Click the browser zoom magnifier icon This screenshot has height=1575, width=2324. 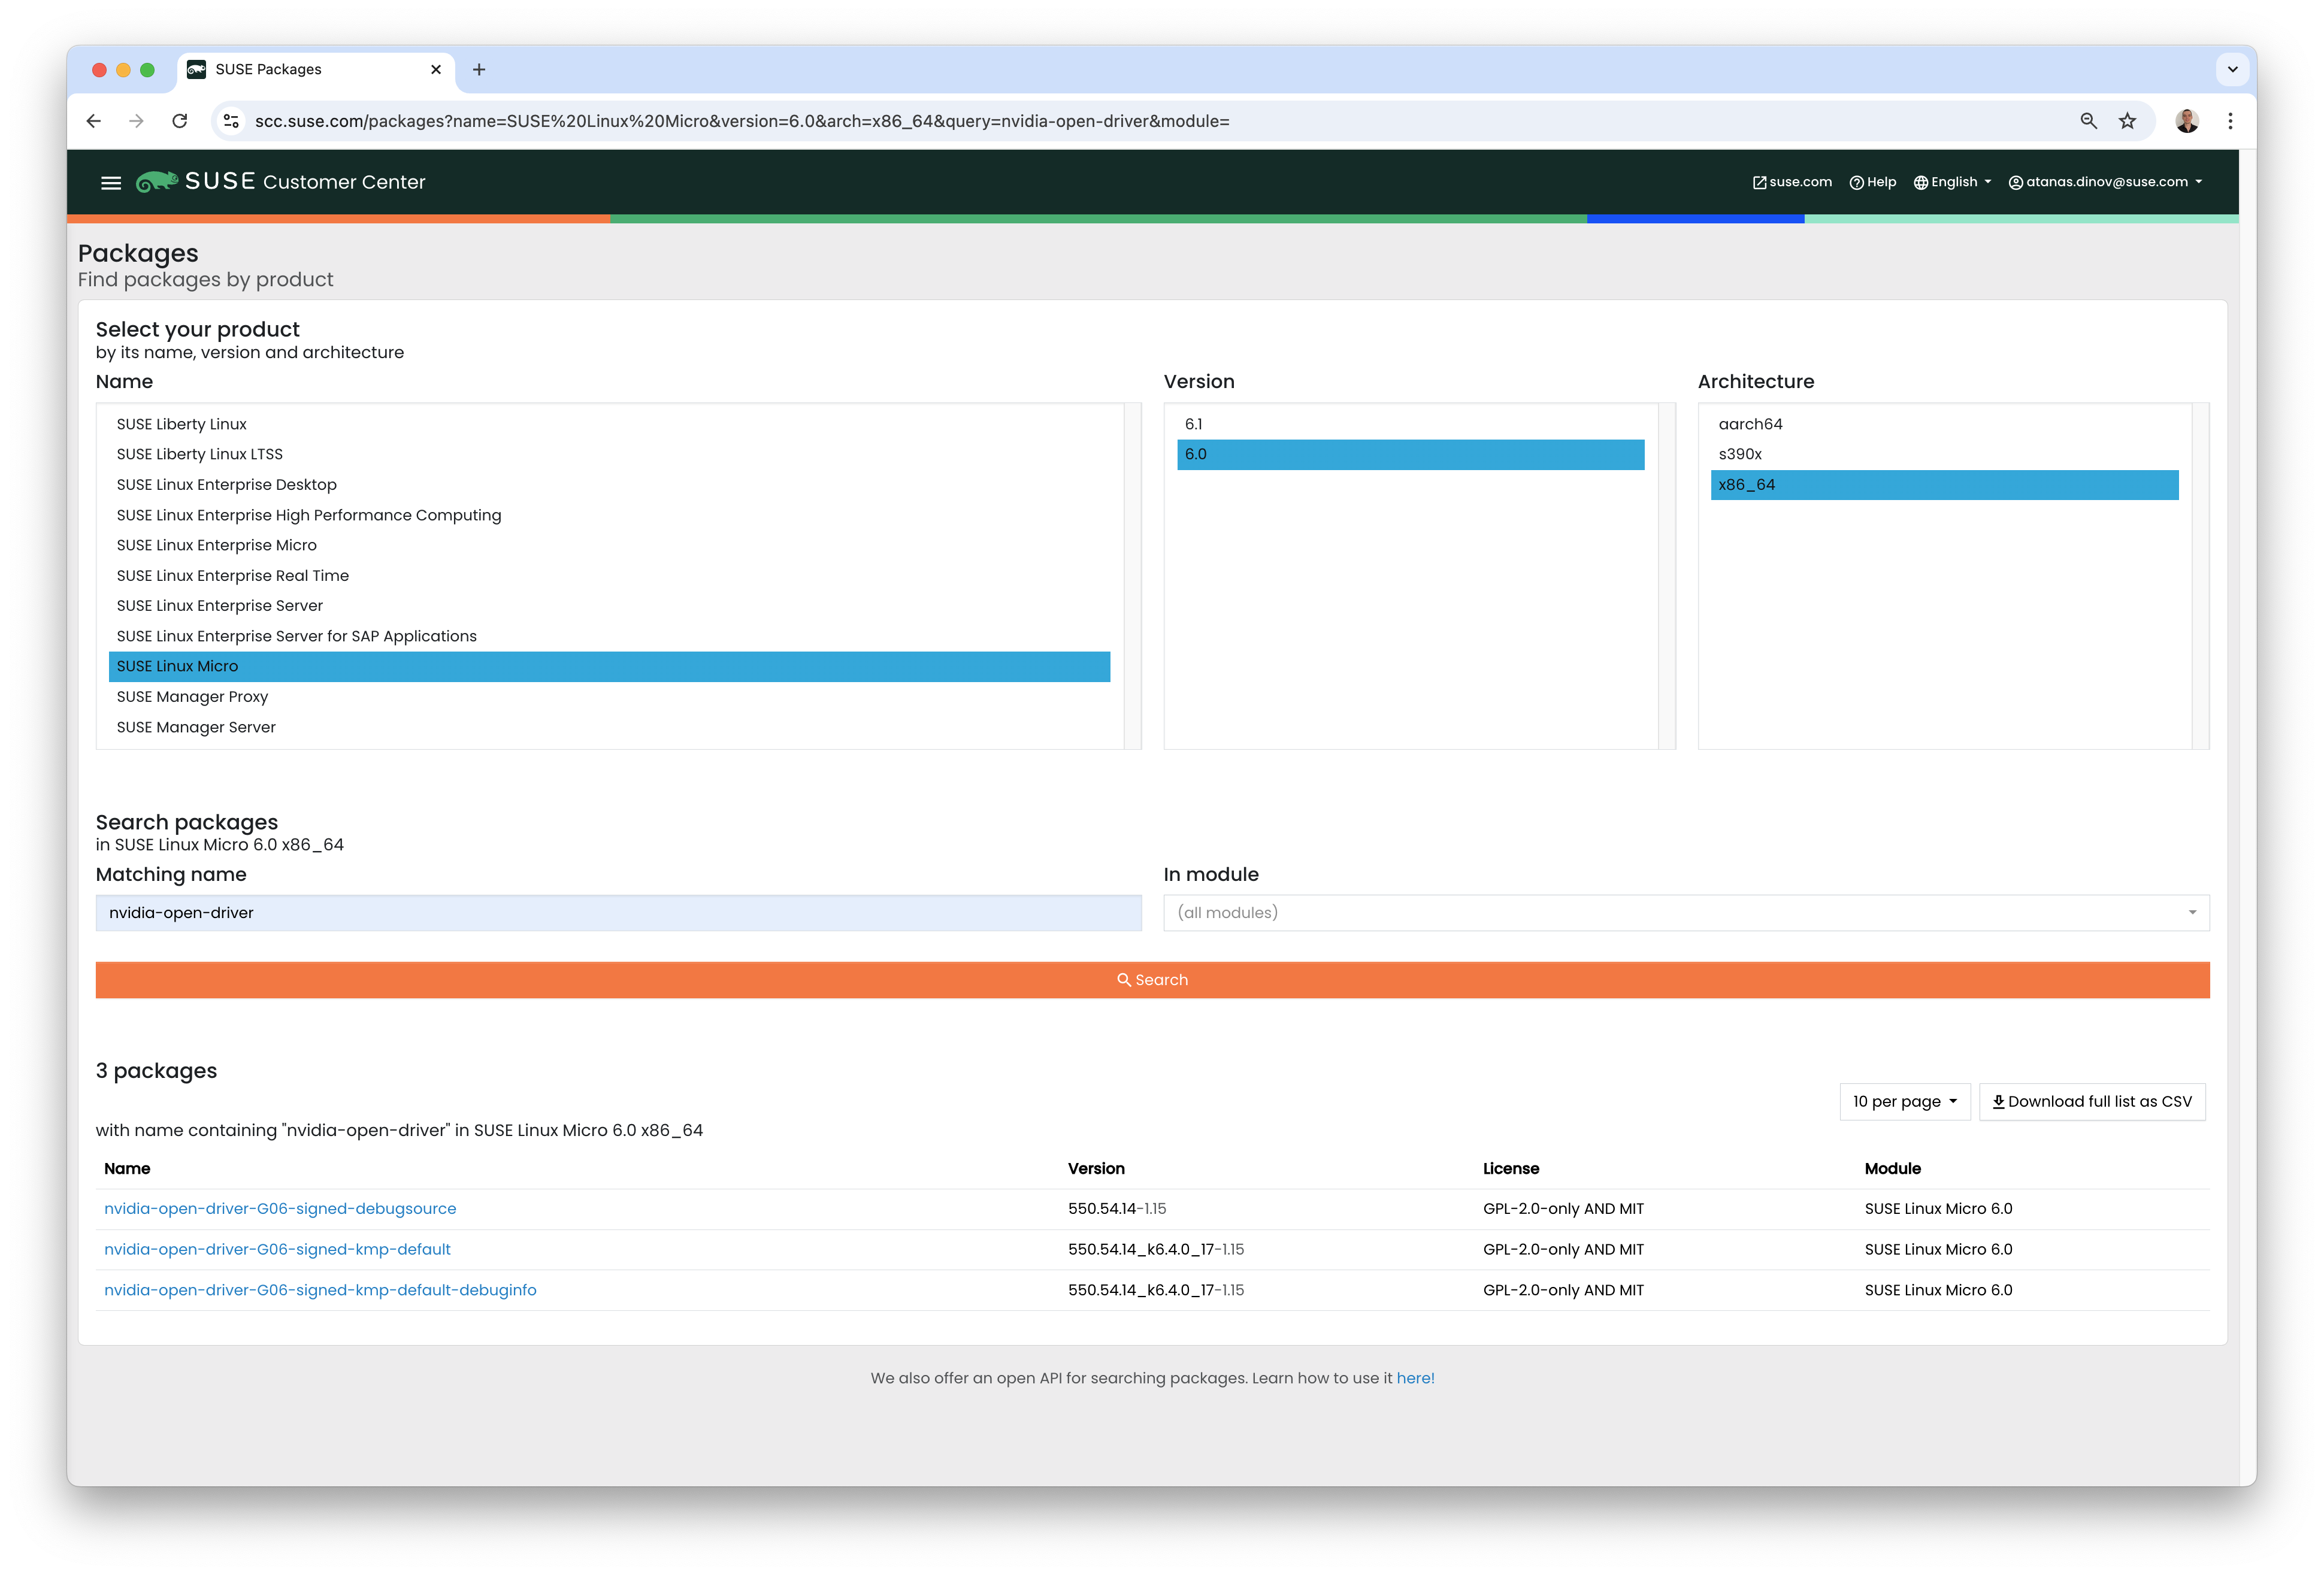tap(2088, 121)
